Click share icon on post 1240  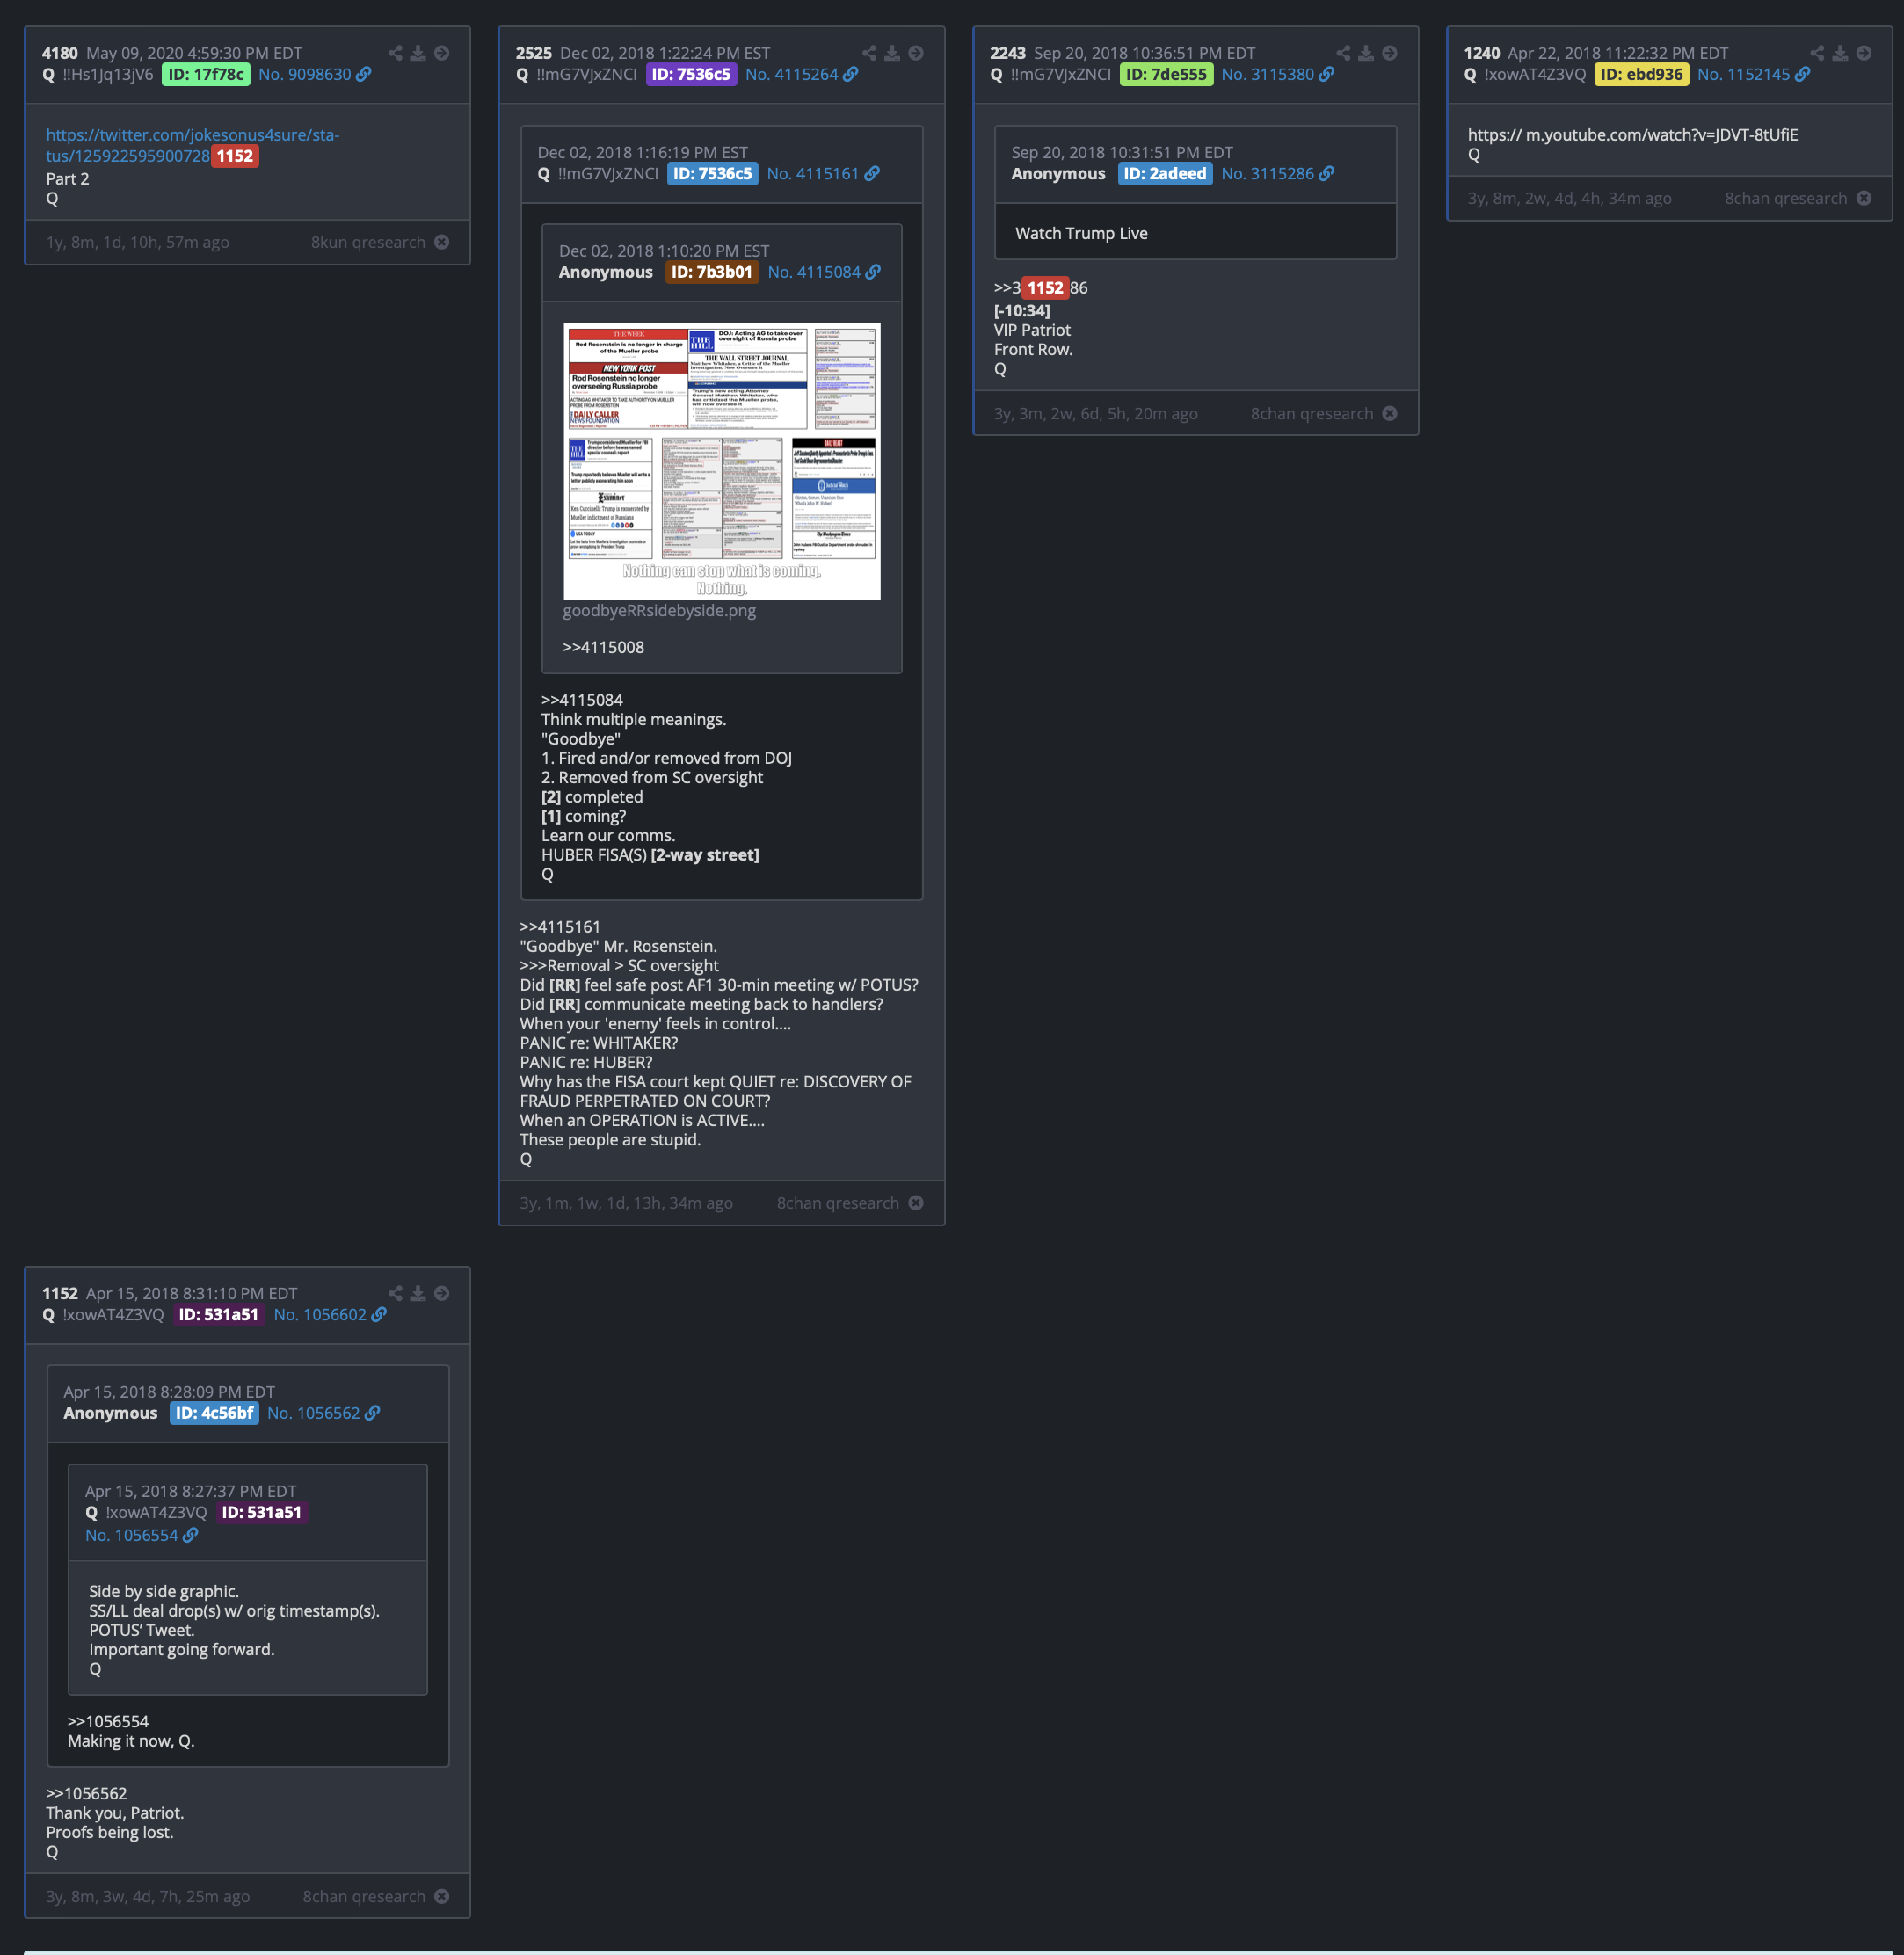tap(1817, 53)
